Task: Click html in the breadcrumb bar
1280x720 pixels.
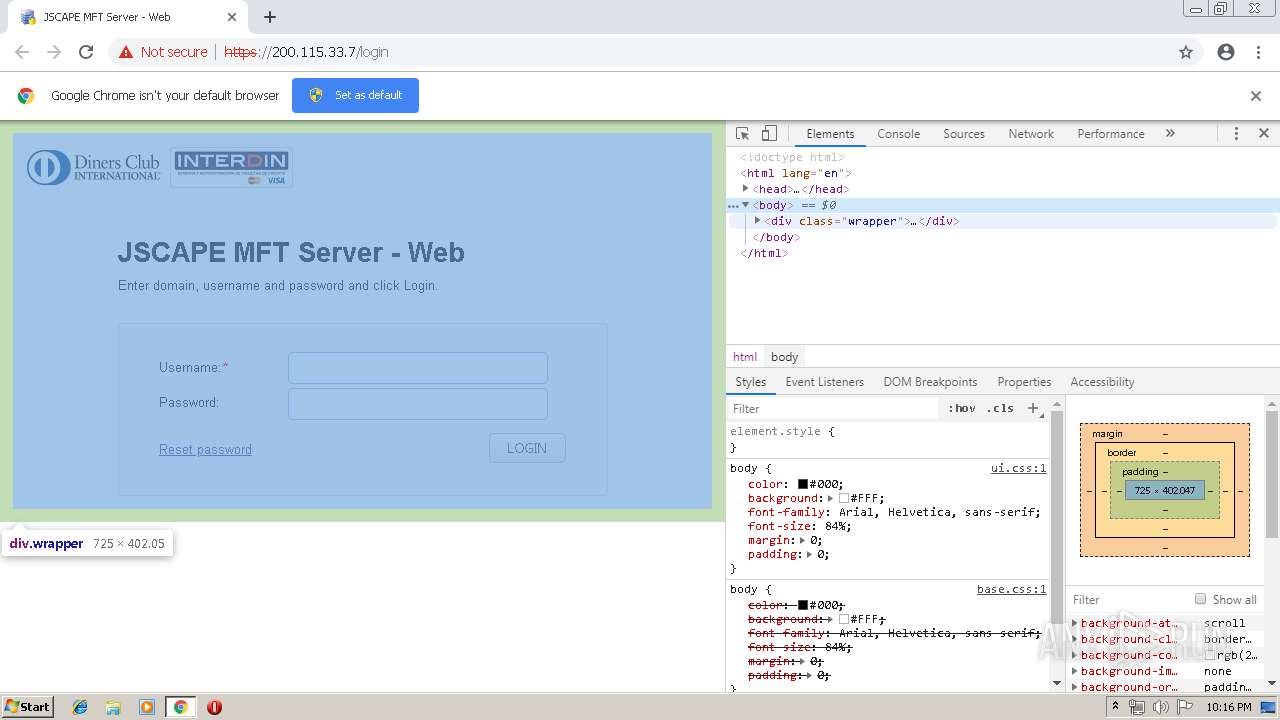Action: click(x=745, y=357)
